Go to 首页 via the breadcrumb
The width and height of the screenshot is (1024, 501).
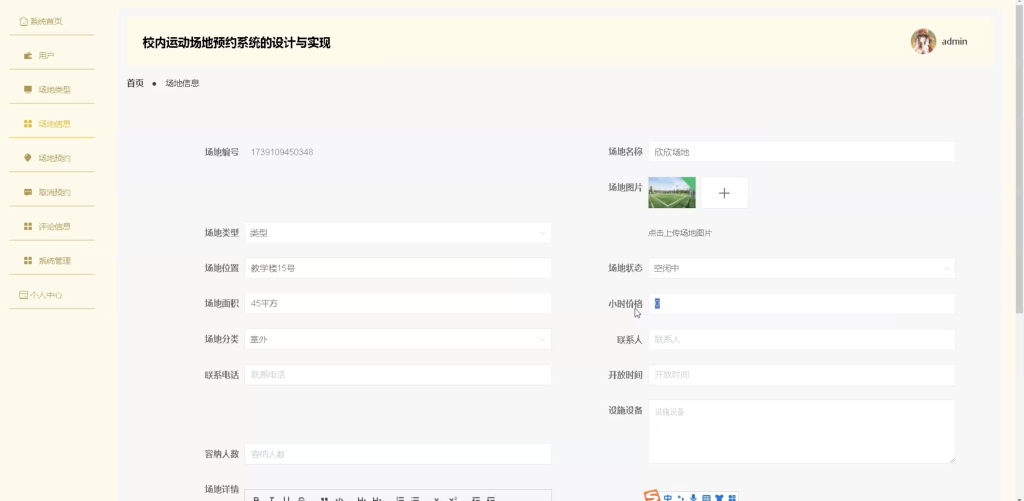pos(135,83)
